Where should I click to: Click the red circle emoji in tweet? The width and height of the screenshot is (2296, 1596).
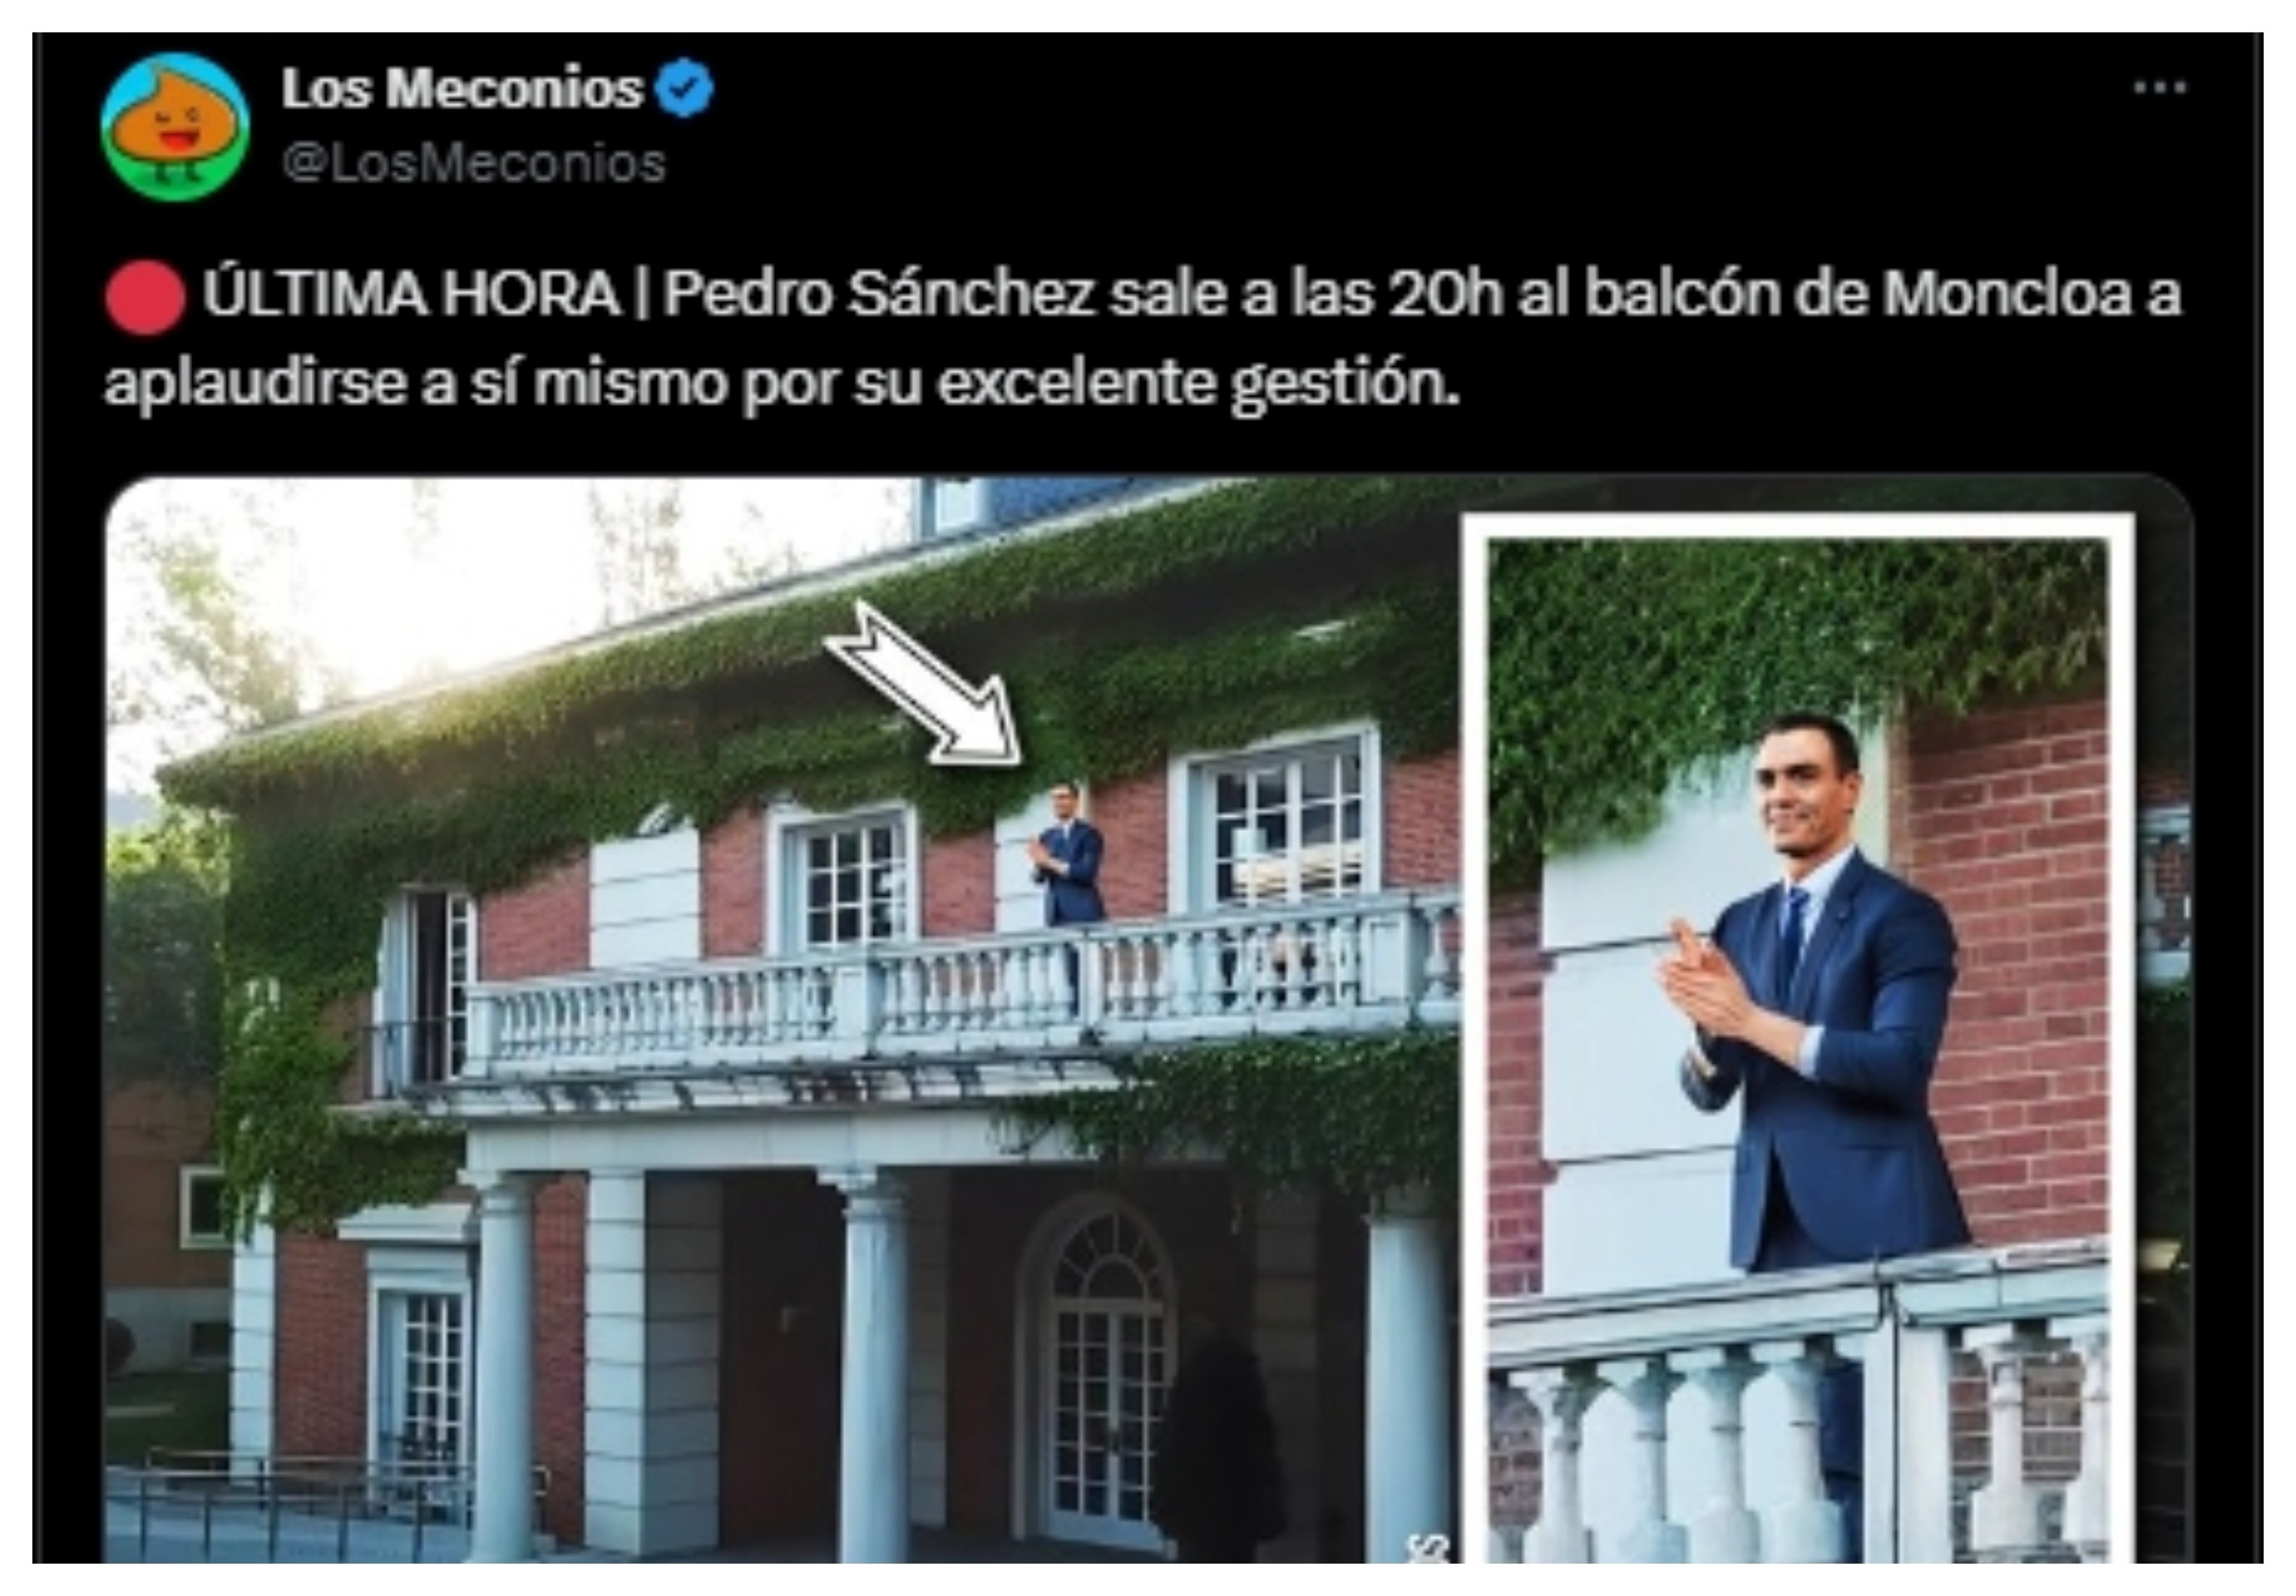(145, 296)
